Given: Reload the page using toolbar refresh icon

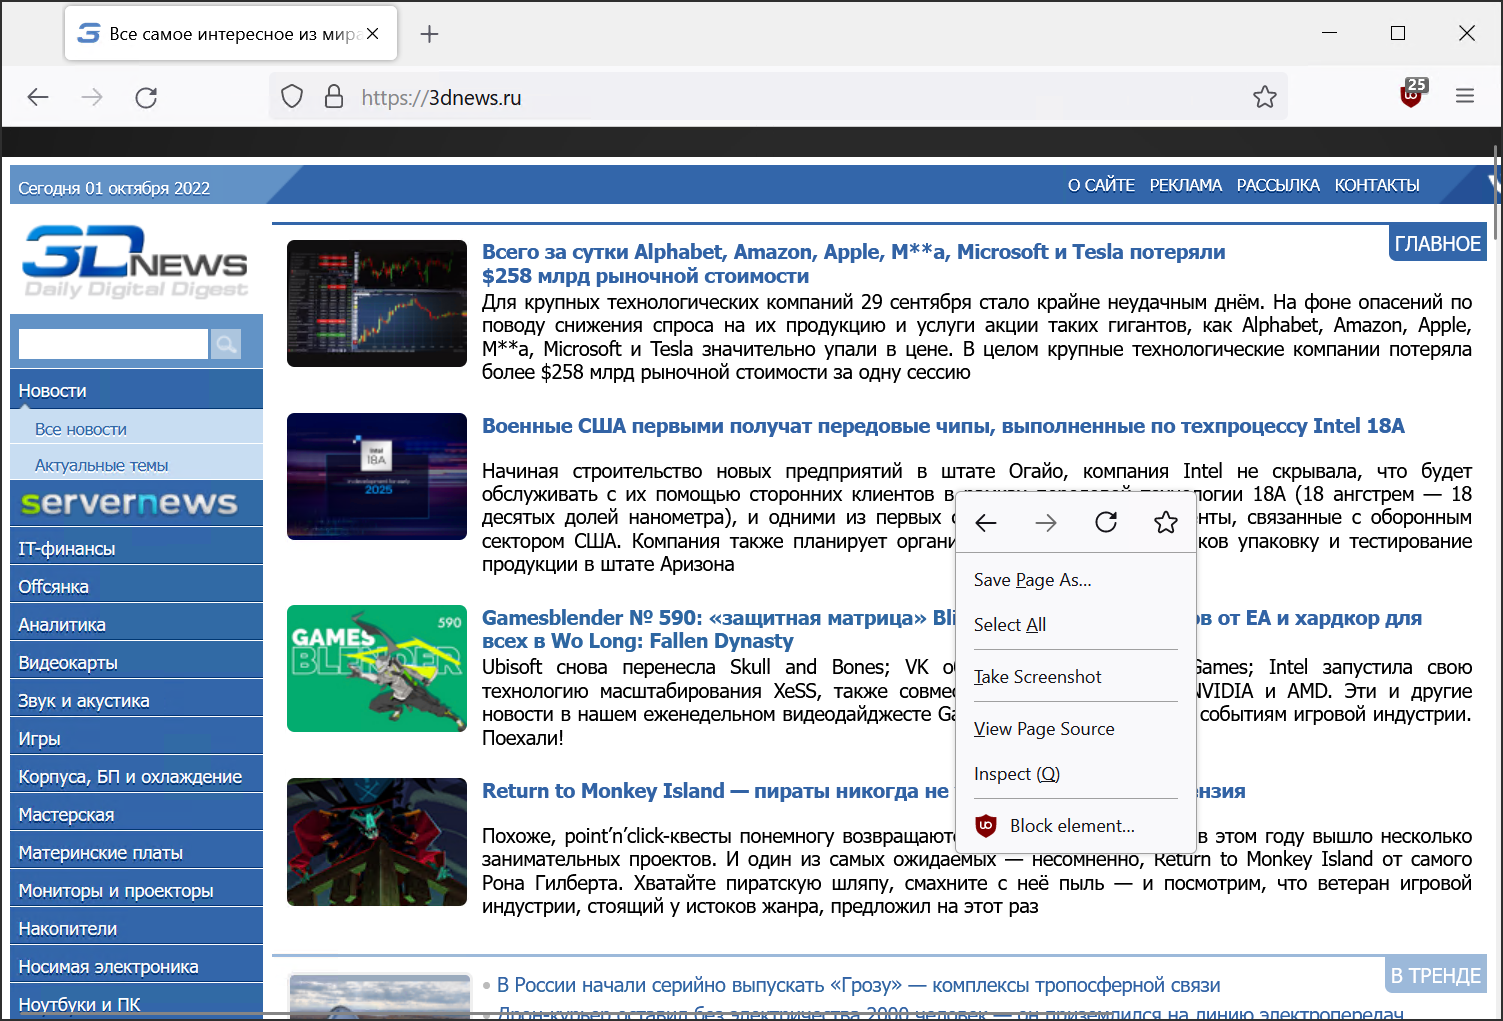Looking at the screenshot, I should tap(146, 97).
